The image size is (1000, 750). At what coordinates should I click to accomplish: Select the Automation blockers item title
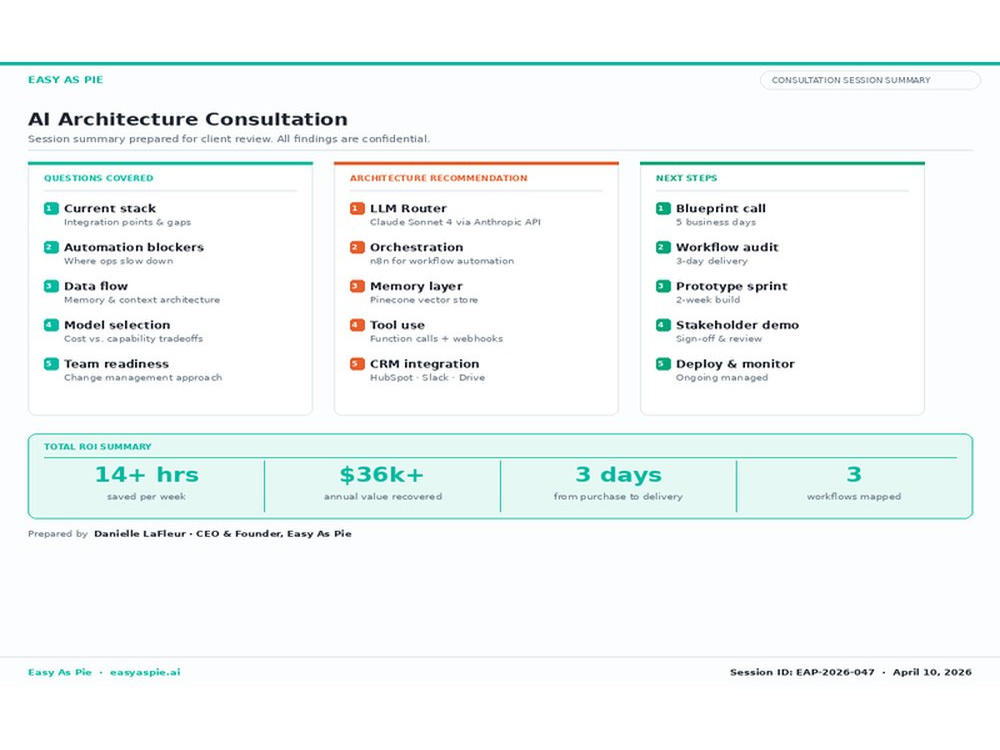[x=134, y=247]
